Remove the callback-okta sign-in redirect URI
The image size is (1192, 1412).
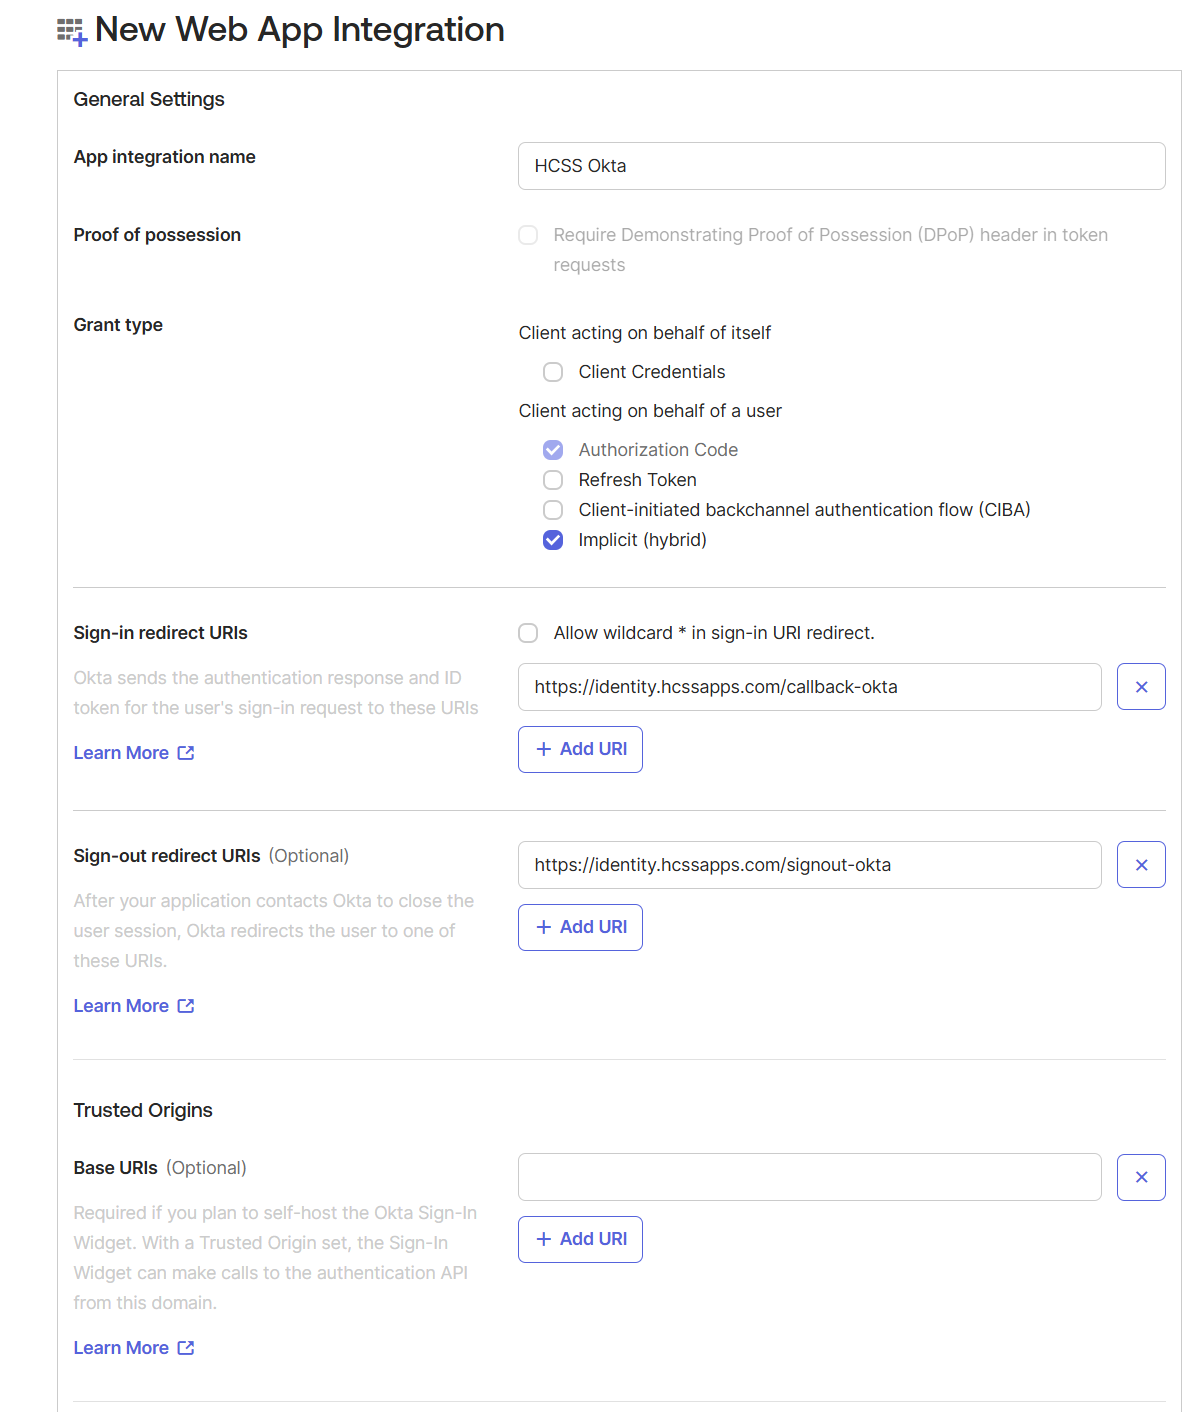click(1141, 687)
